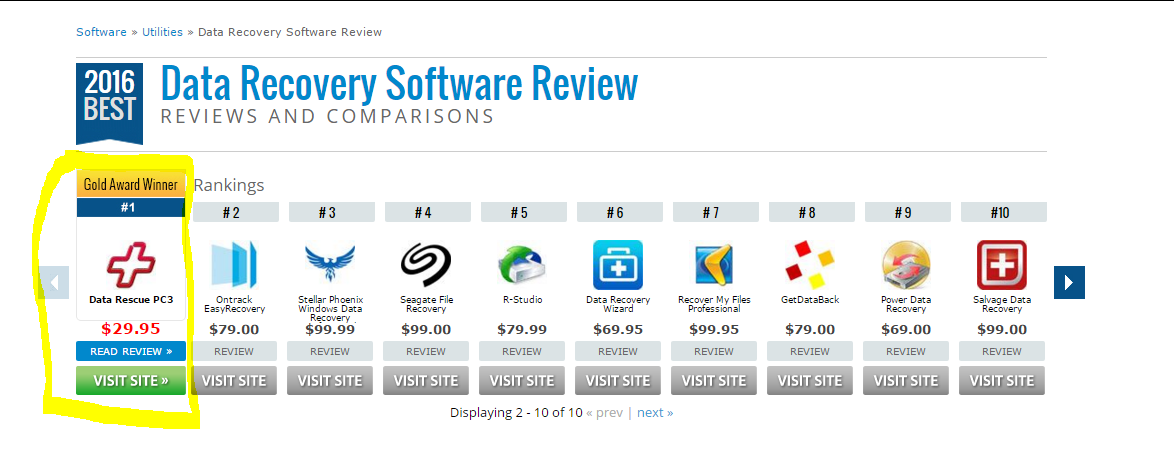This screenshot has width=1174, height=464.
Task: Click the Stellar Phoenix blue bird logo
Action: coord(330,263)
